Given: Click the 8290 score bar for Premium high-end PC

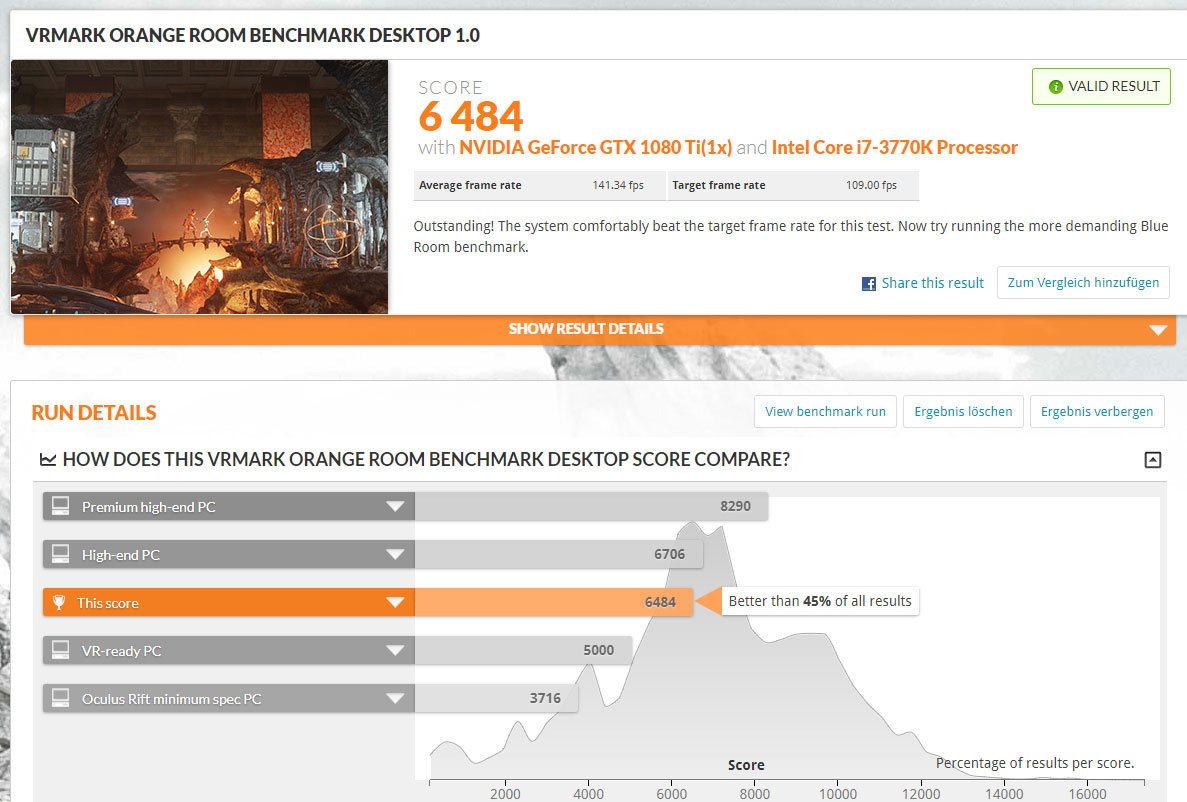Looking at the screenshot, I should (591, 507).
